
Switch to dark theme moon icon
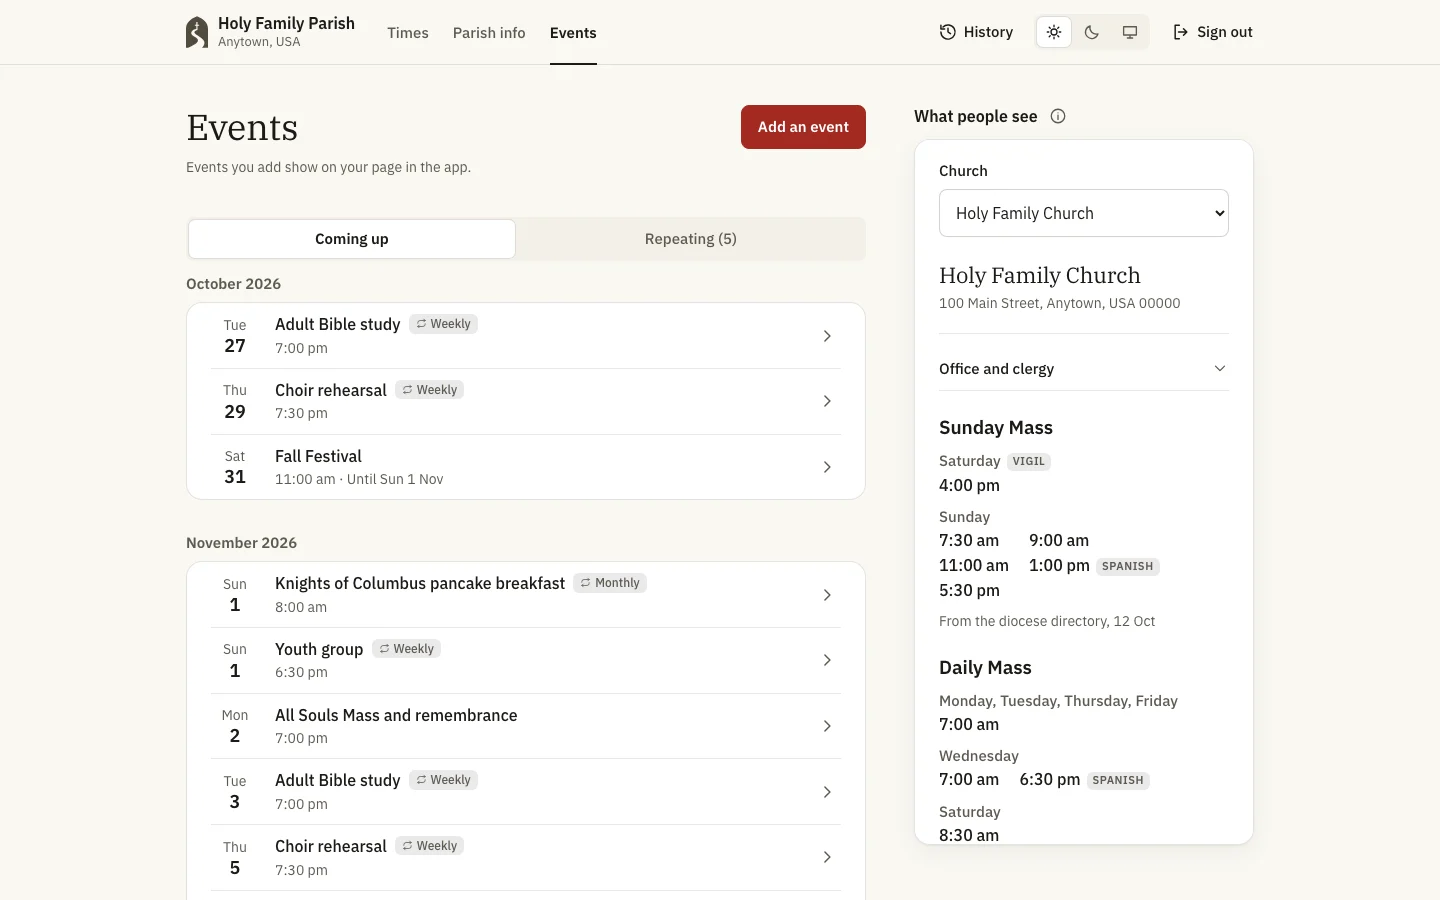(1092, 32)
